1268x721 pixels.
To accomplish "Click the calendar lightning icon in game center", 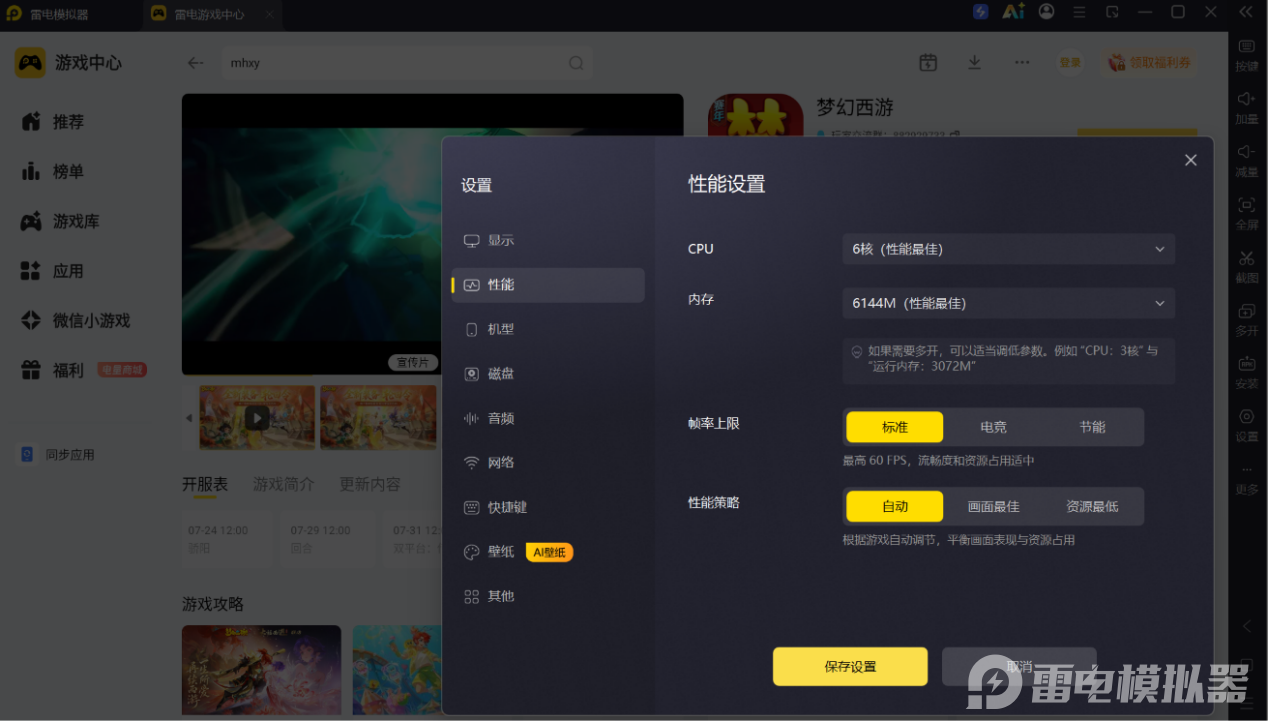I will [x=928, y=62].
